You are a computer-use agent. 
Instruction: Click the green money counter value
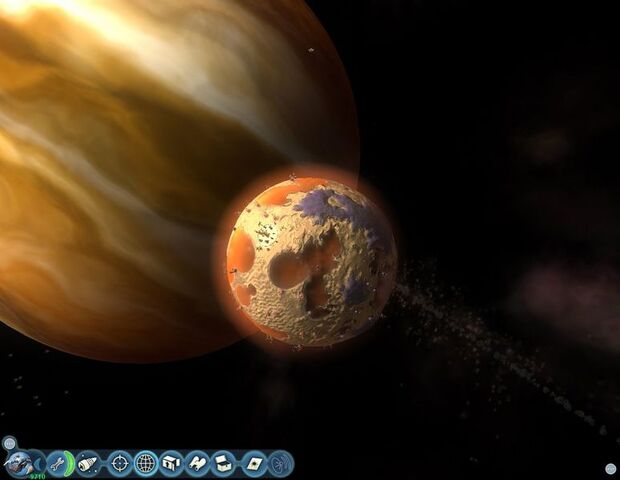pos(38,476)
